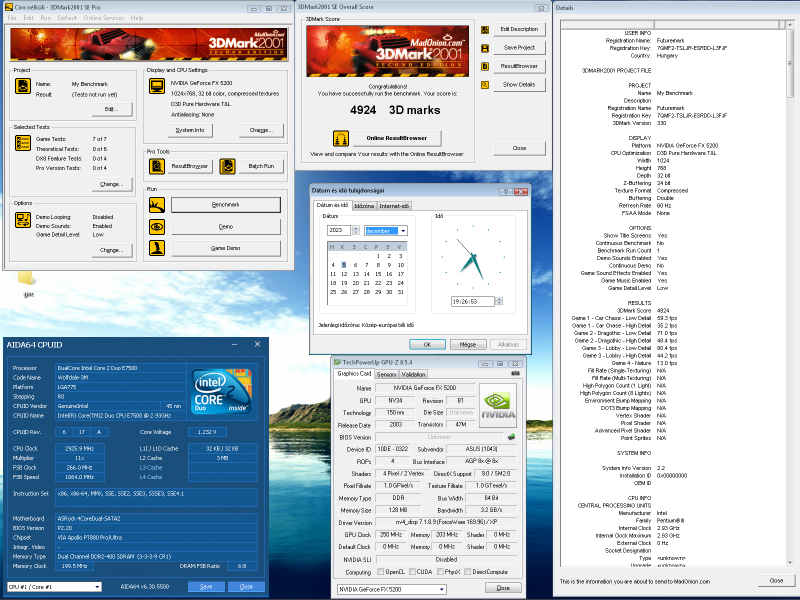800x600 pixels.
Task: Select day 28 in the calendar
Action: (366, 292)
